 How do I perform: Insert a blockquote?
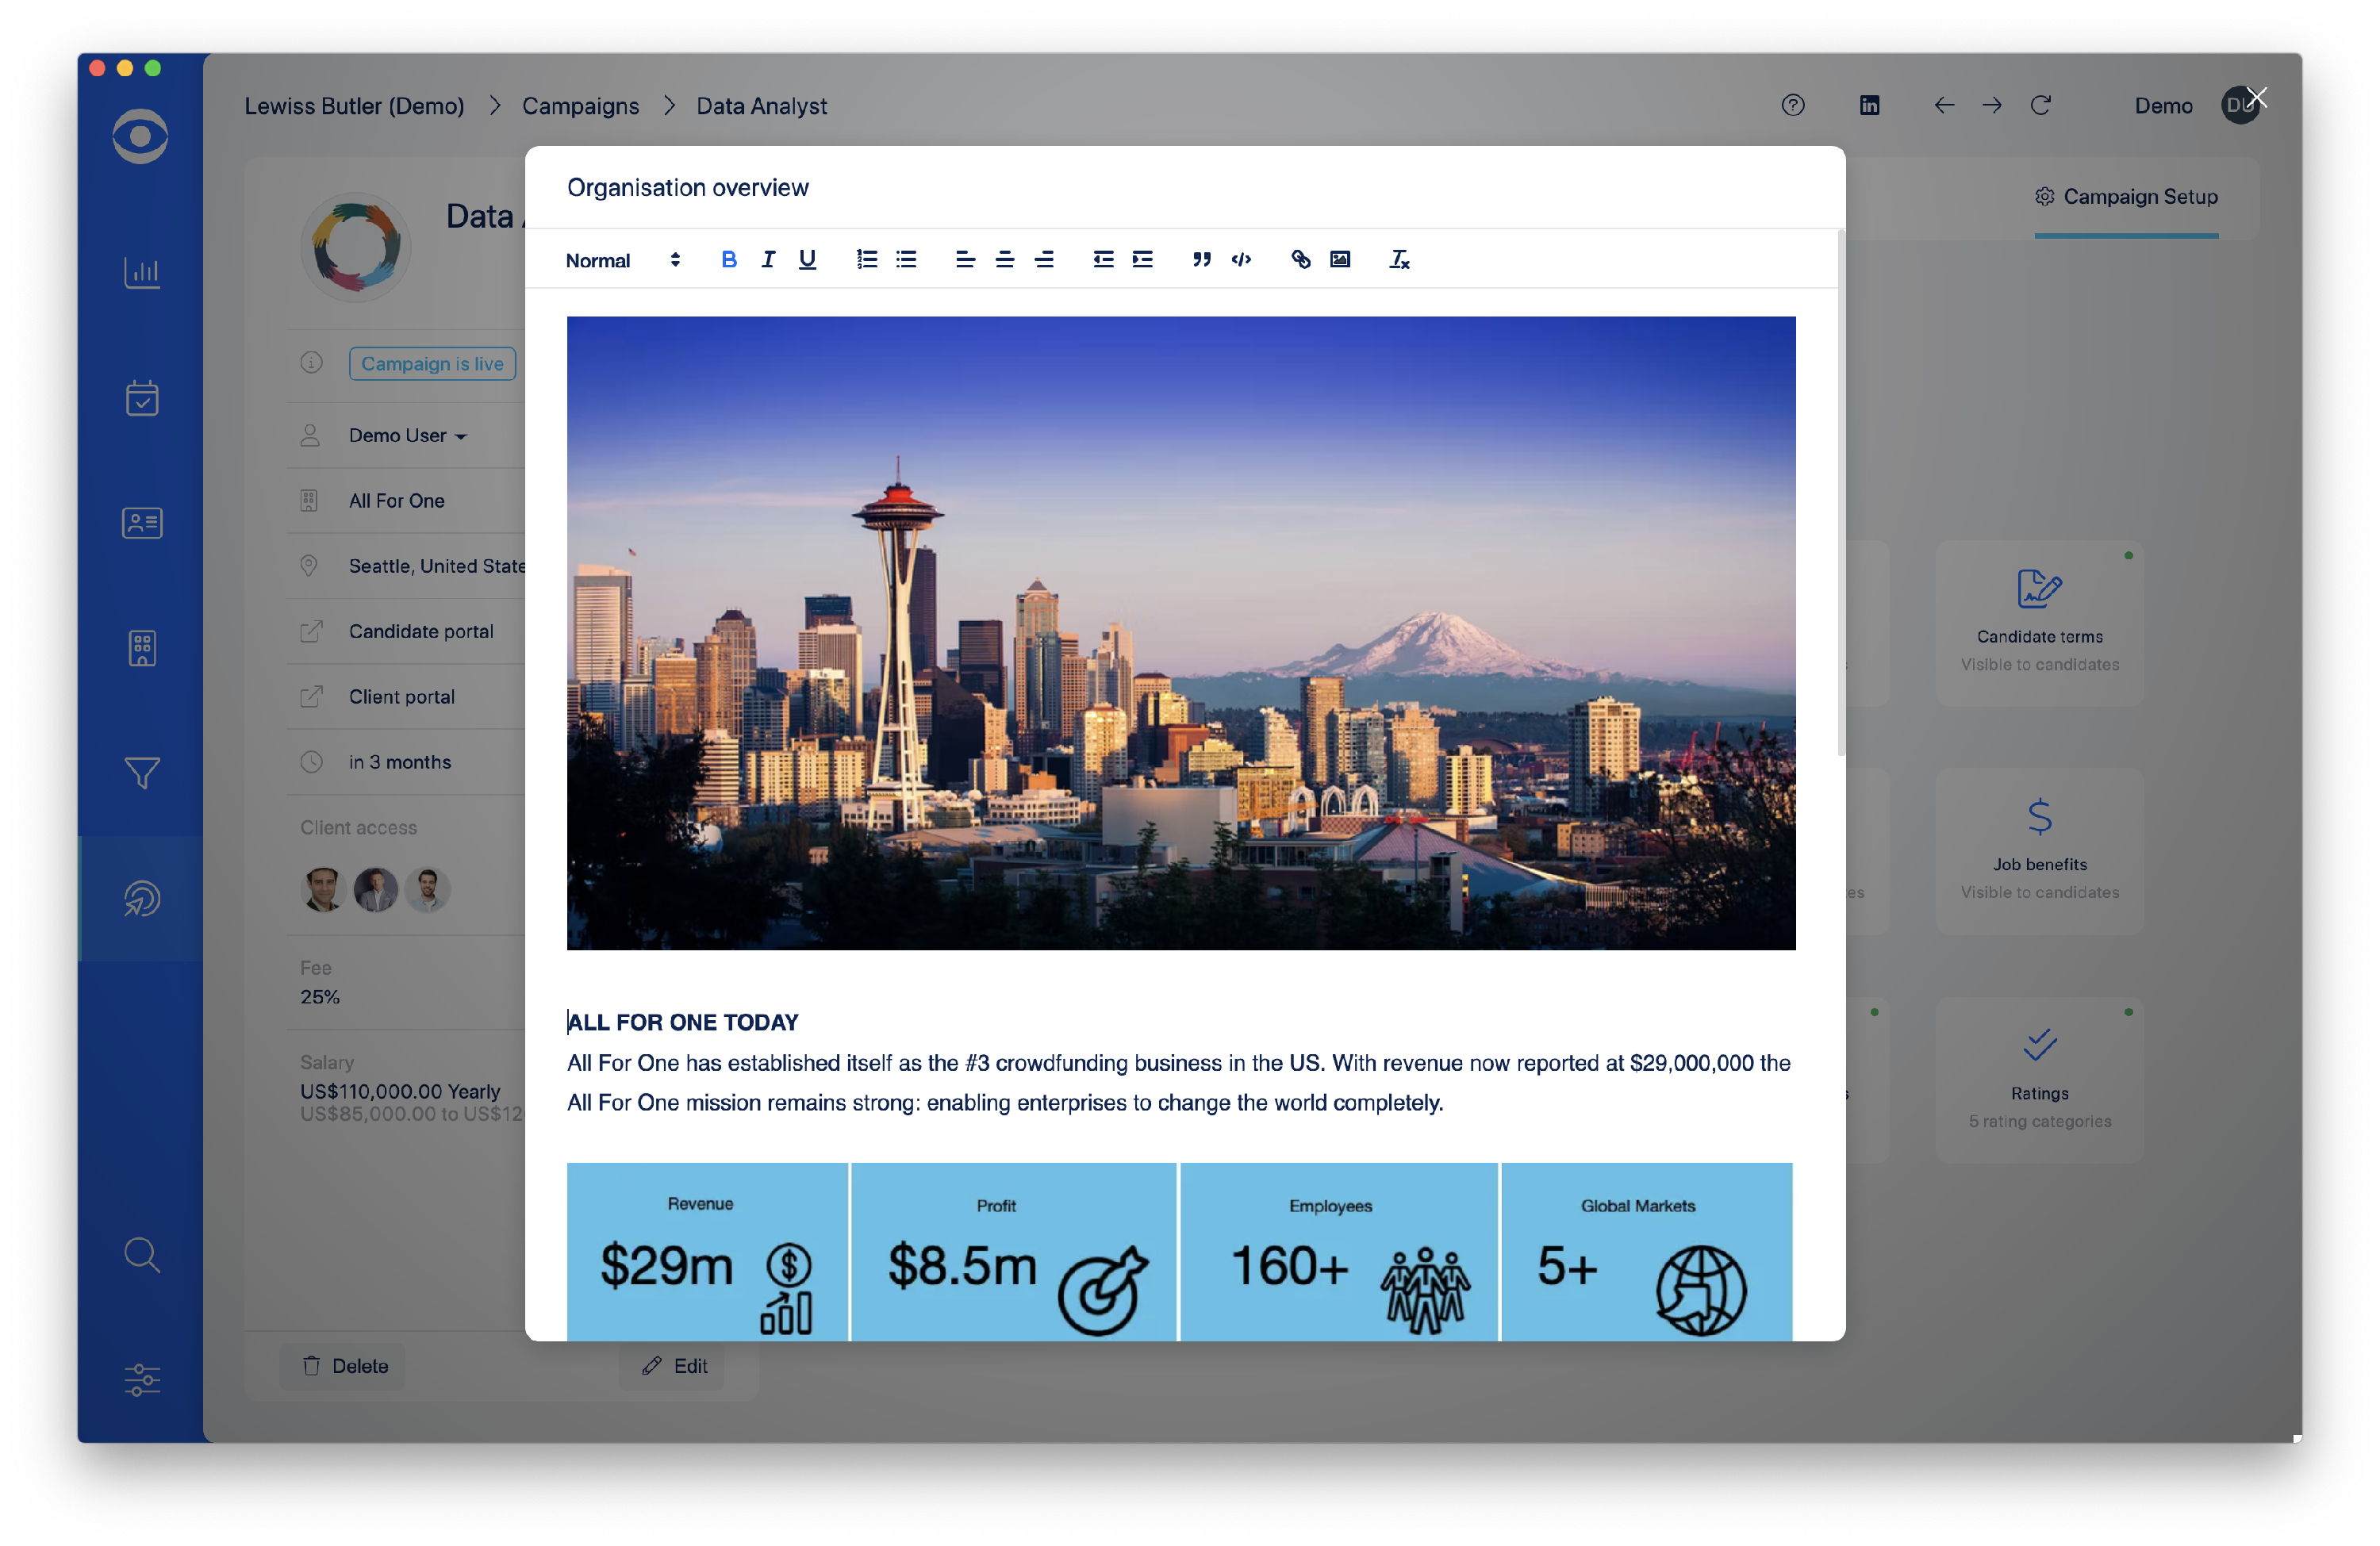[x=1202, y=260]
